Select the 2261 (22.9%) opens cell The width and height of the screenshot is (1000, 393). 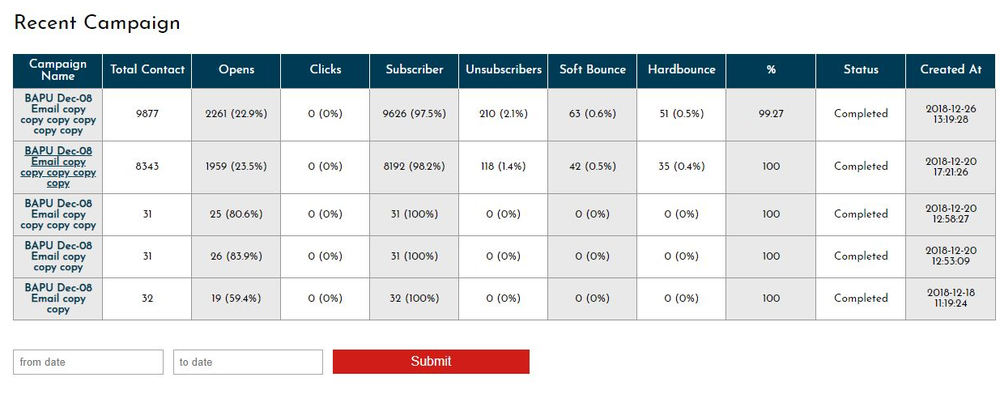[236, 114]
